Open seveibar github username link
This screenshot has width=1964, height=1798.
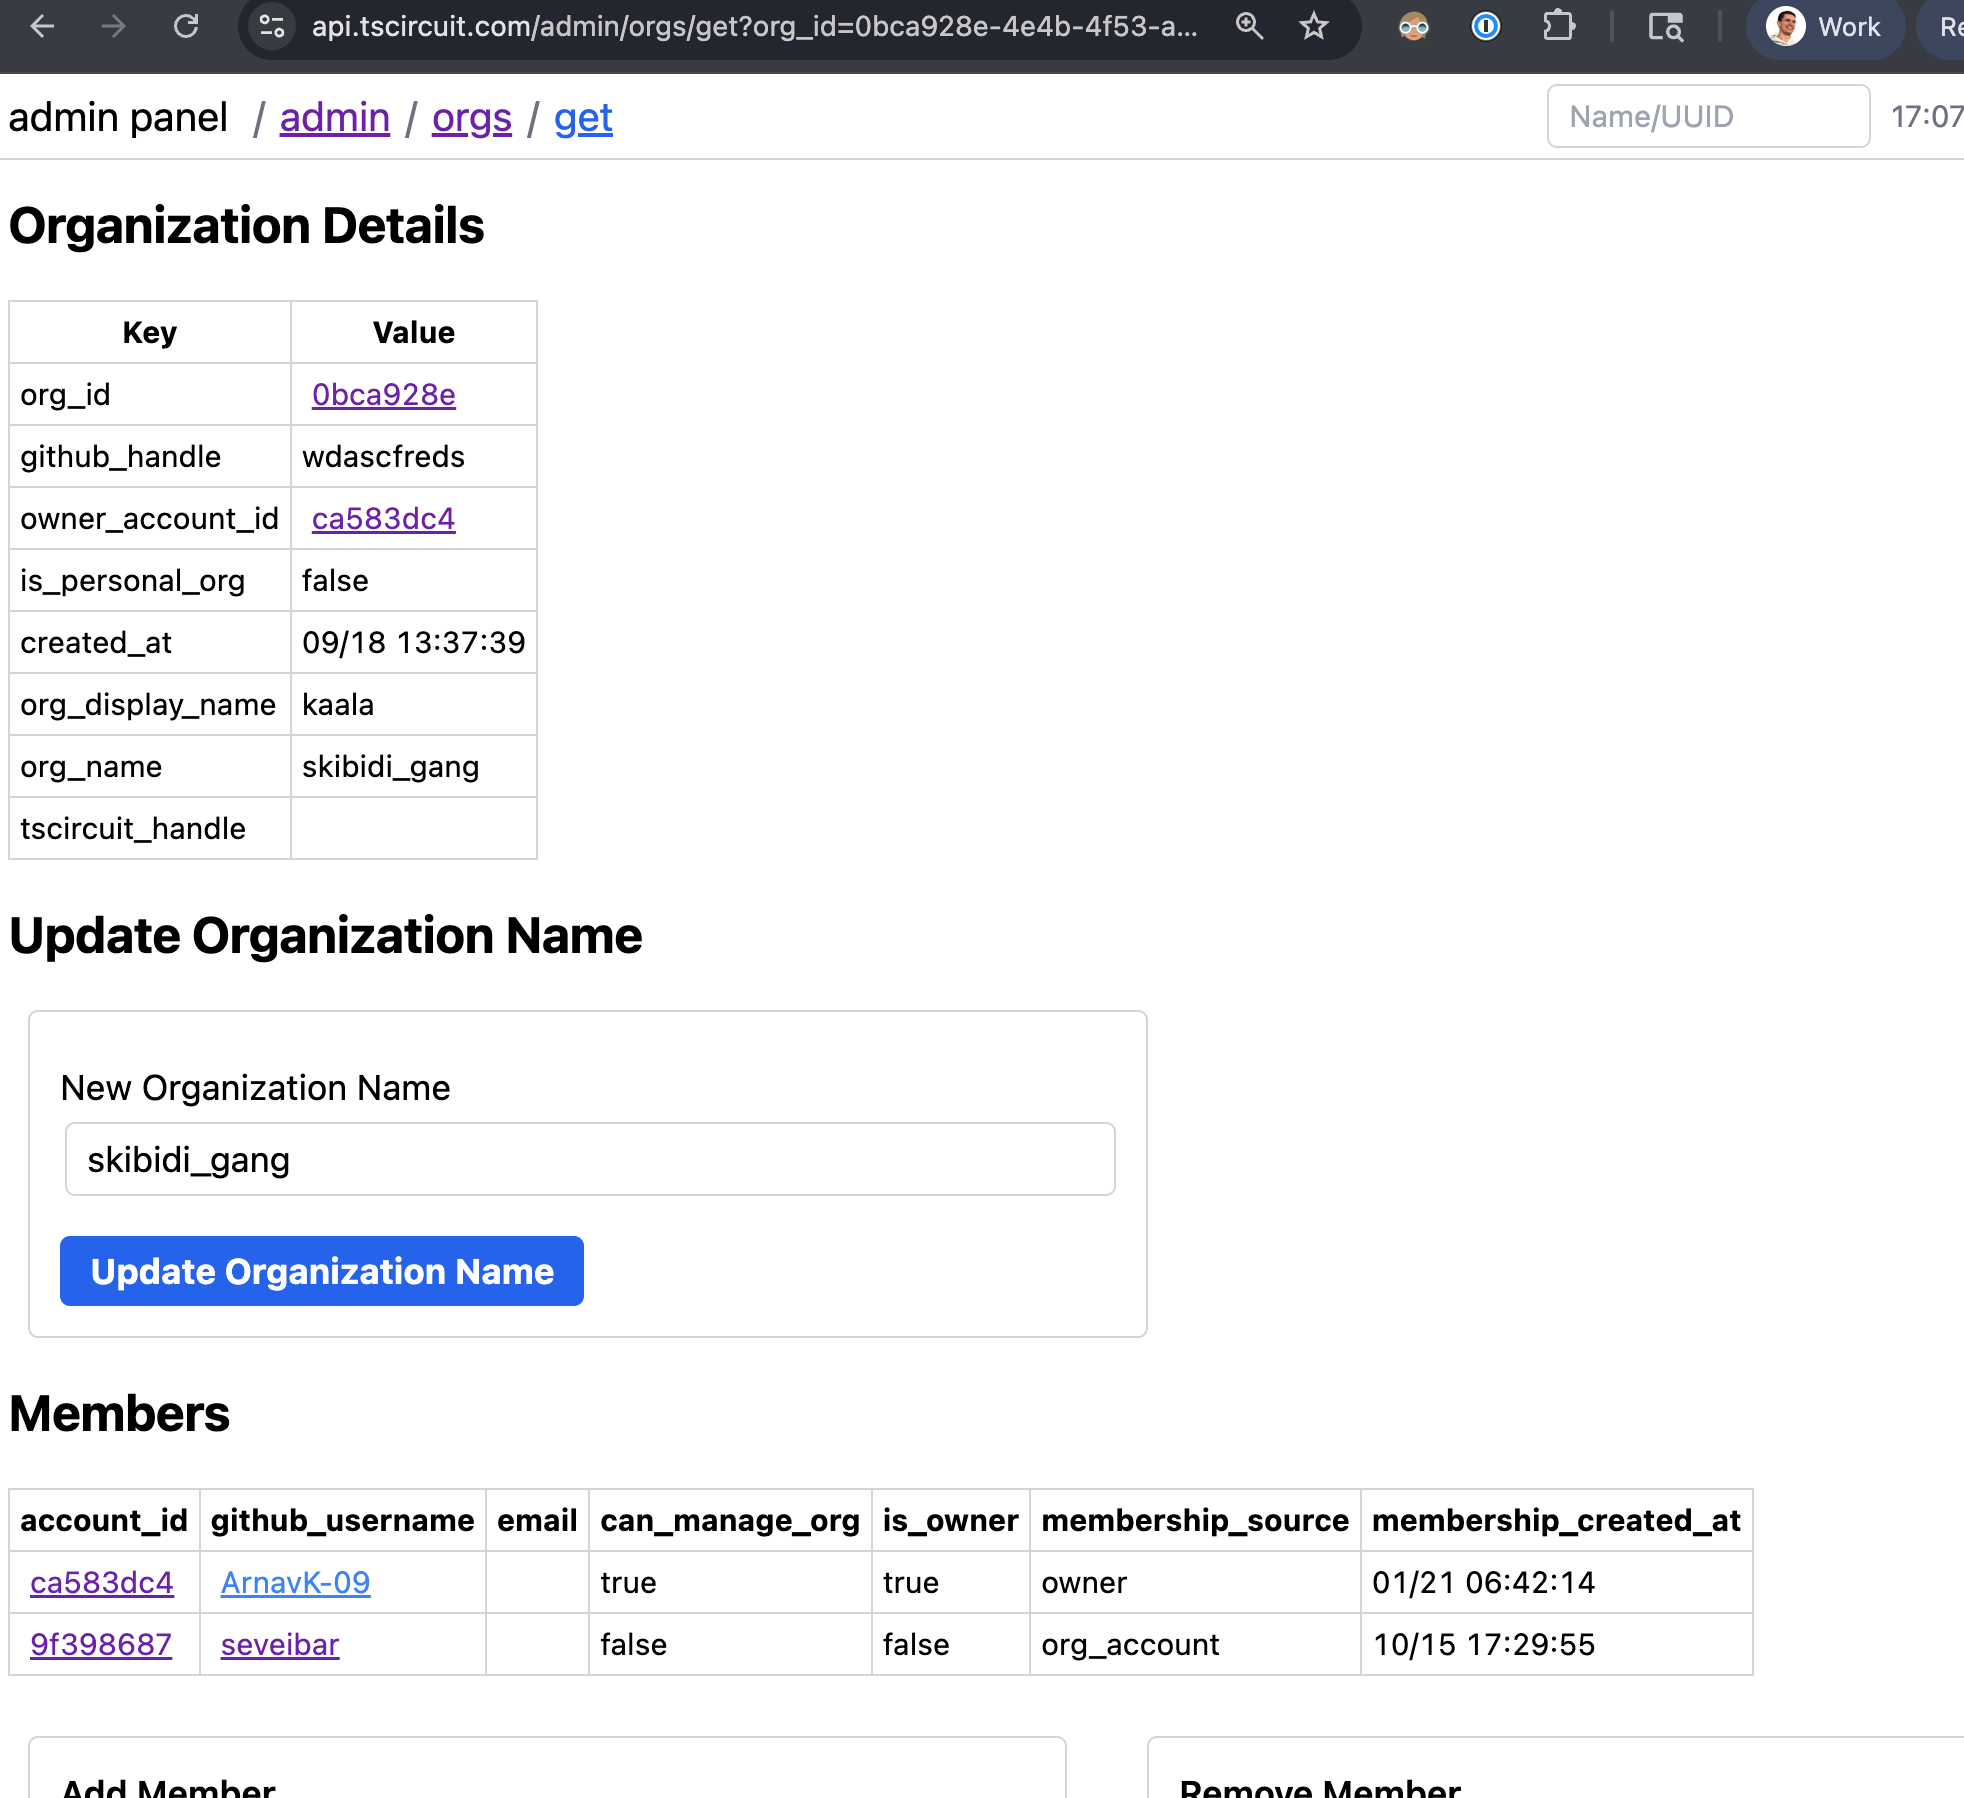click(280, 1645)
